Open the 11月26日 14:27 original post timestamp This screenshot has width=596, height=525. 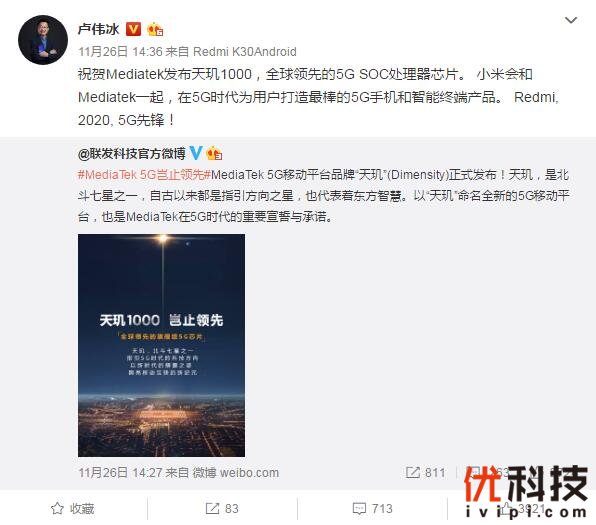pyautogui.click(x=120, y=473)
